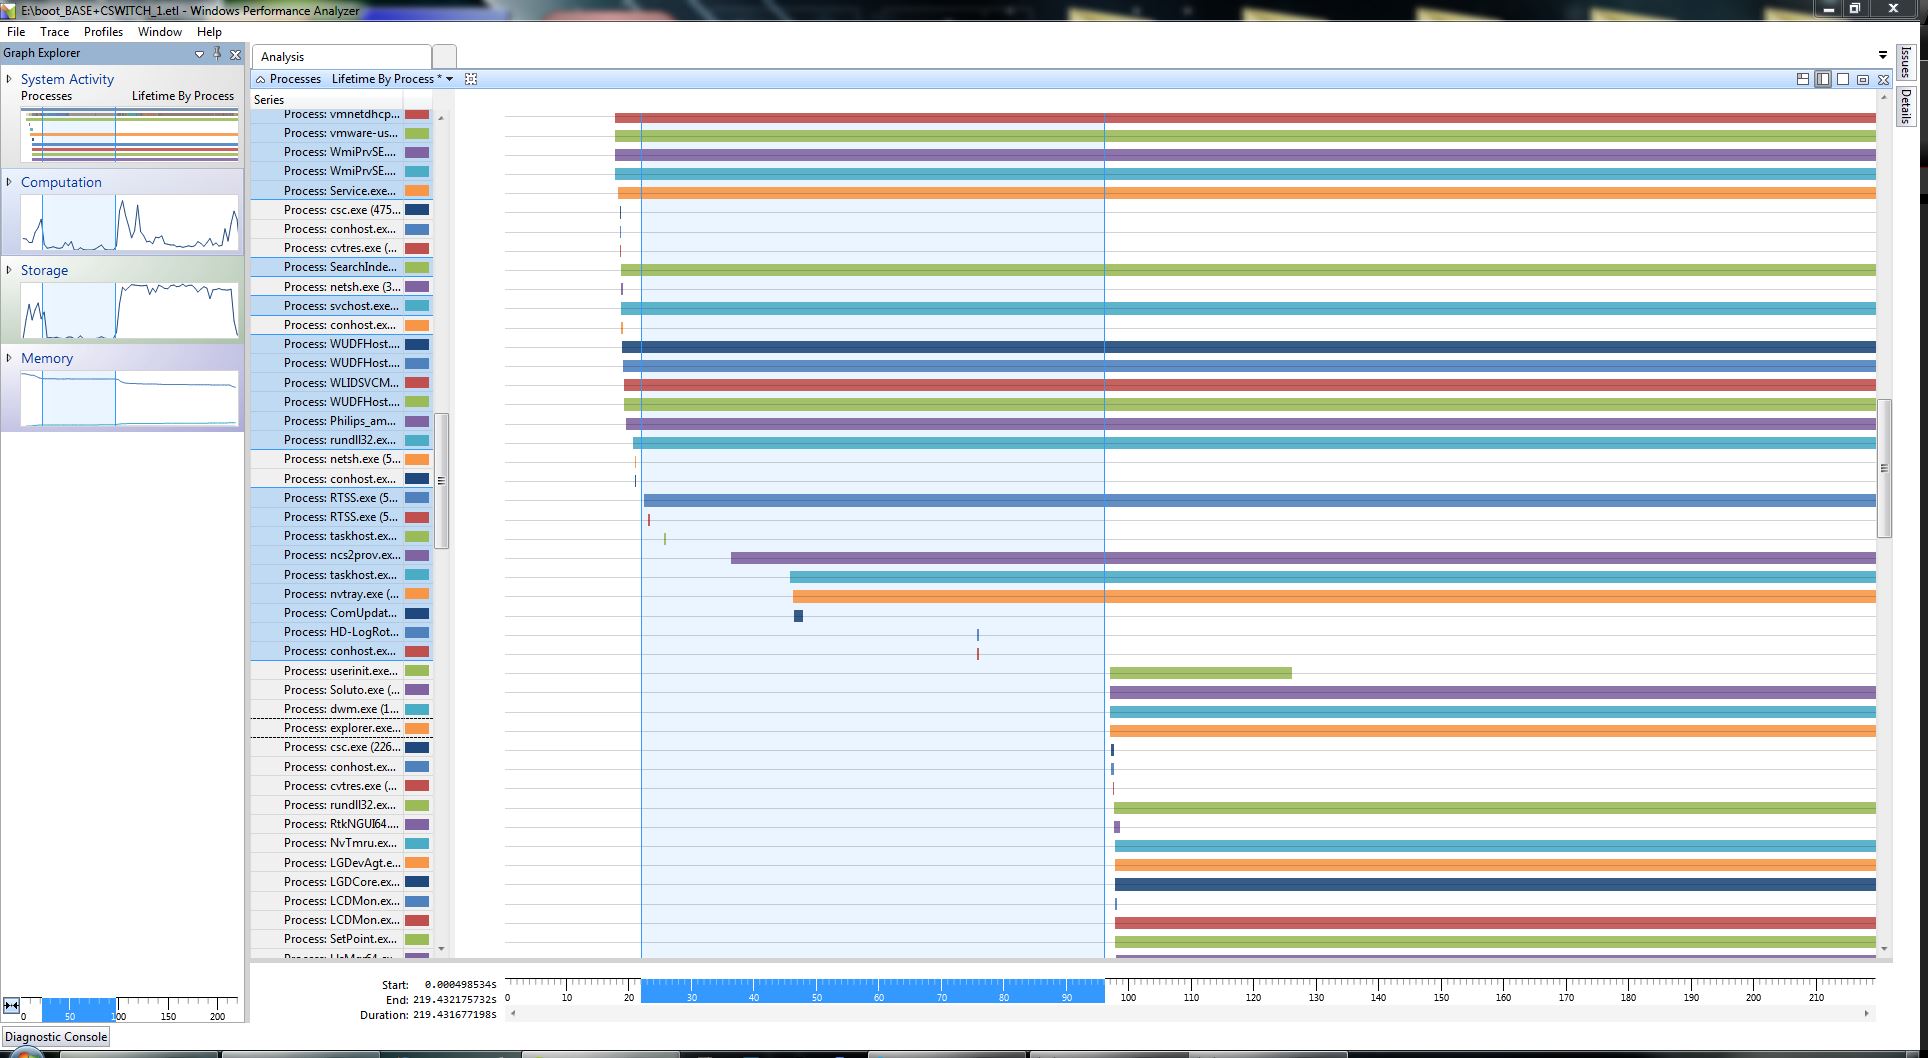This screenshot has width=1928, height=1058.
Task: Expand the Storage graph group
Action: [x=9, y=270]
